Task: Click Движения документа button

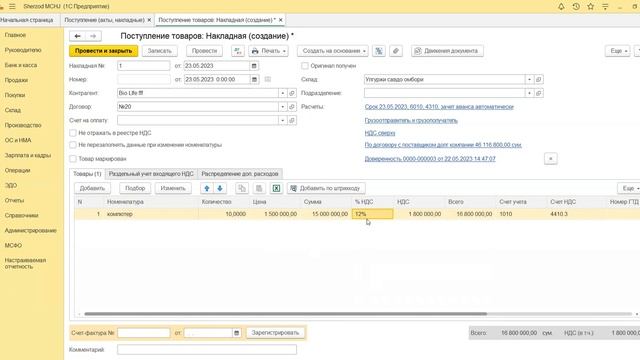Action: [x=447, y=51]
